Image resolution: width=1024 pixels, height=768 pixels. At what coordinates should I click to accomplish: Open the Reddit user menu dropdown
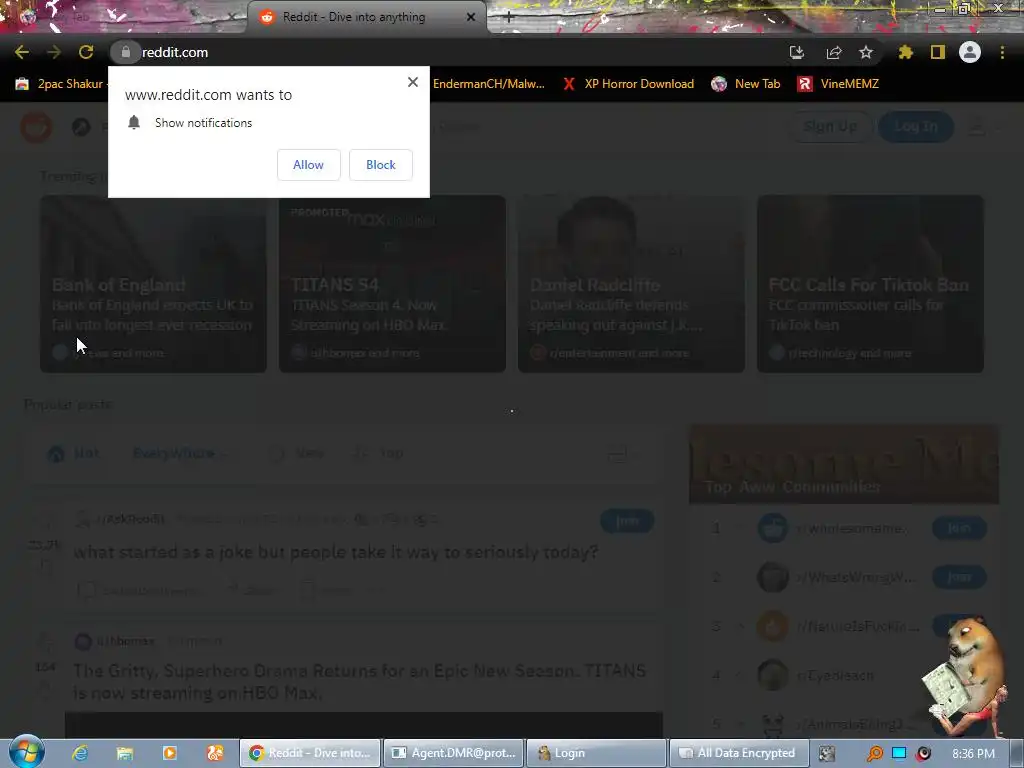click(984, 127)
